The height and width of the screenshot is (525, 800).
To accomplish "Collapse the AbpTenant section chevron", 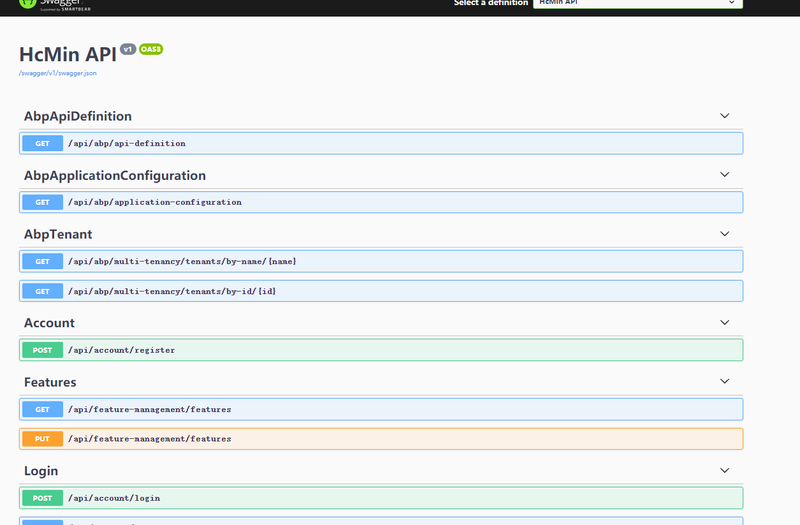I will (724, 234).
